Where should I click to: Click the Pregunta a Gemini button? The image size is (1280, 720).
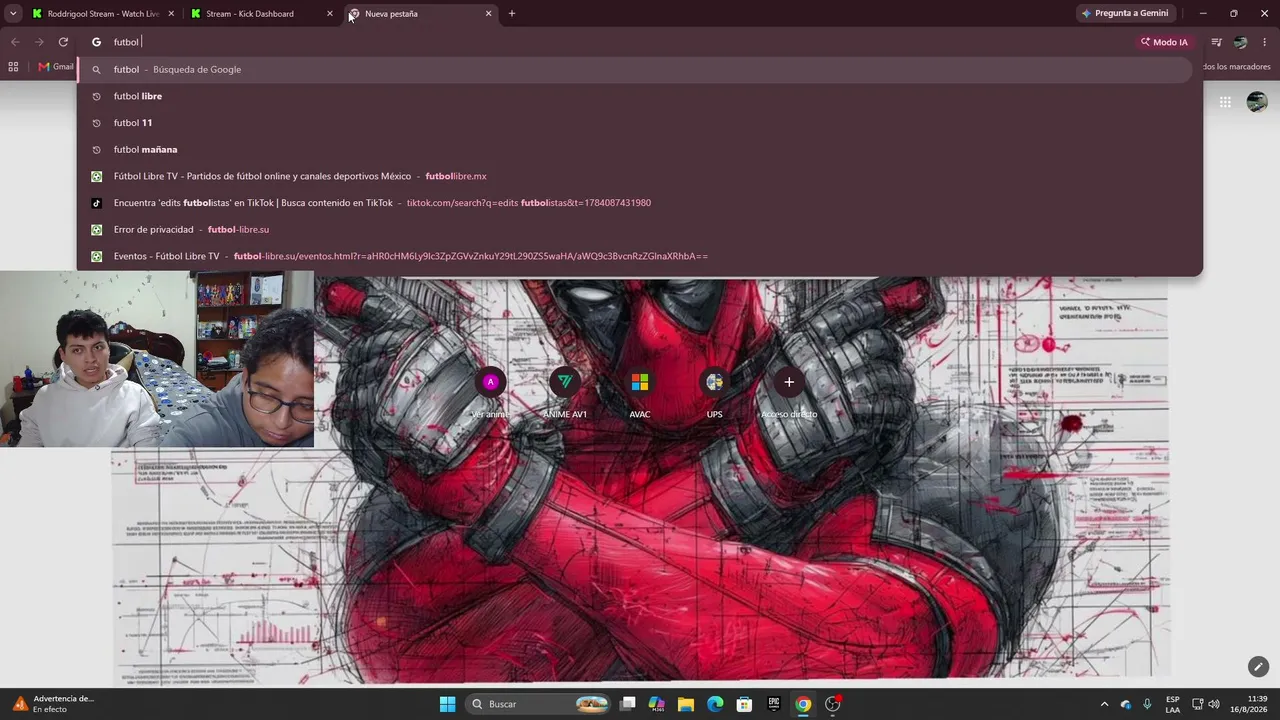1124,14
